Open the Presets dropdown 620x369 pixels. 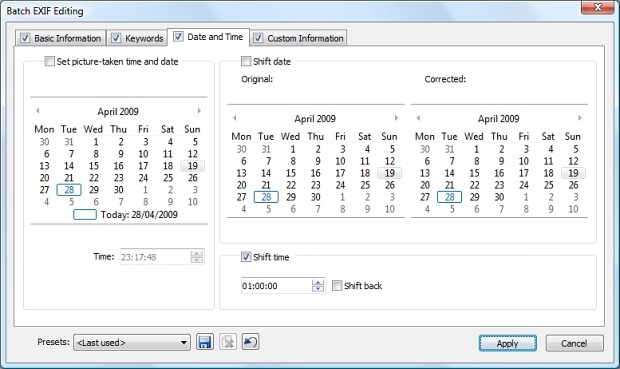coord(132,343)
